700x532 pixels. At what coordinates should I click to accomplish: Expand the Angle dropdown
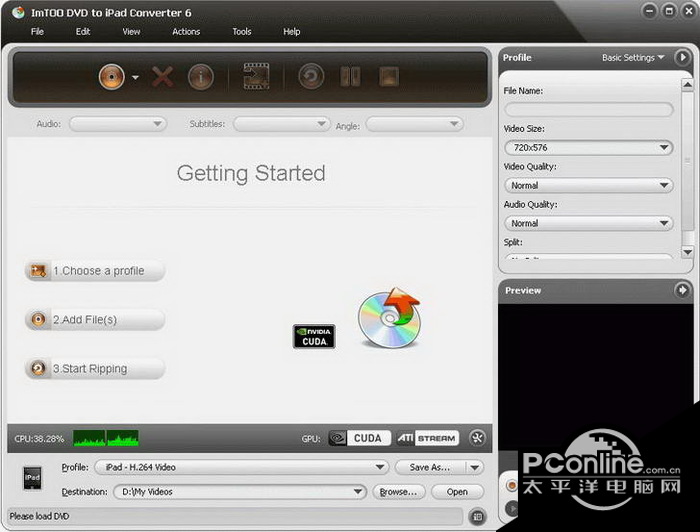tap(415, 125)
